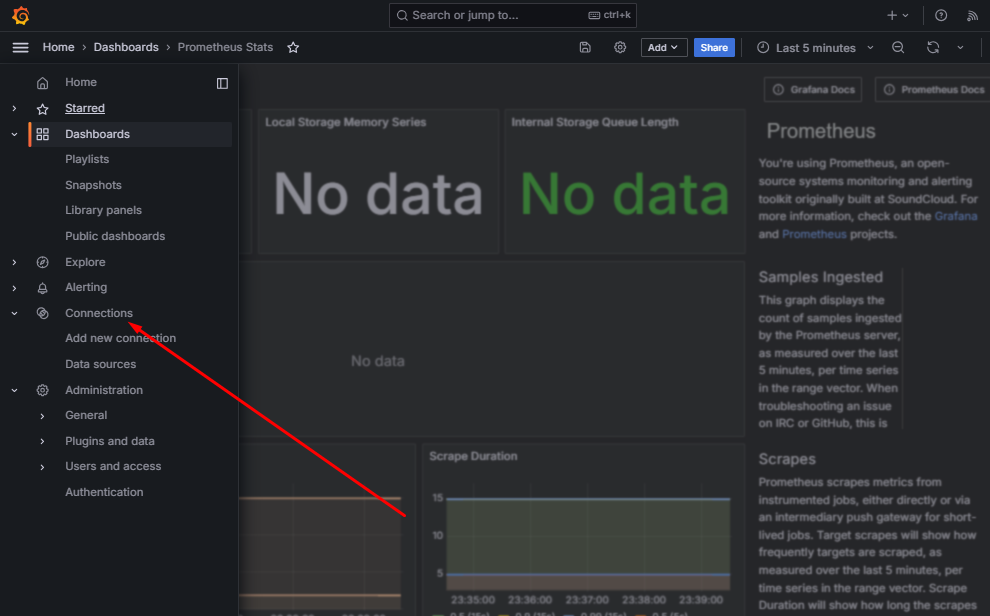The image size is (990, 616).
Task: Open the Connections menu item
Action: pyautogui.click(x=99, y=313)
